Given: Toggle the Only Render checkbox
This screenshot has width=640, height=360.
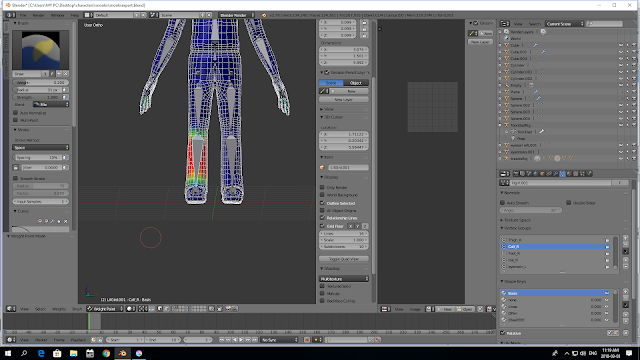Looking at the screenshot, I should (322, 187).
